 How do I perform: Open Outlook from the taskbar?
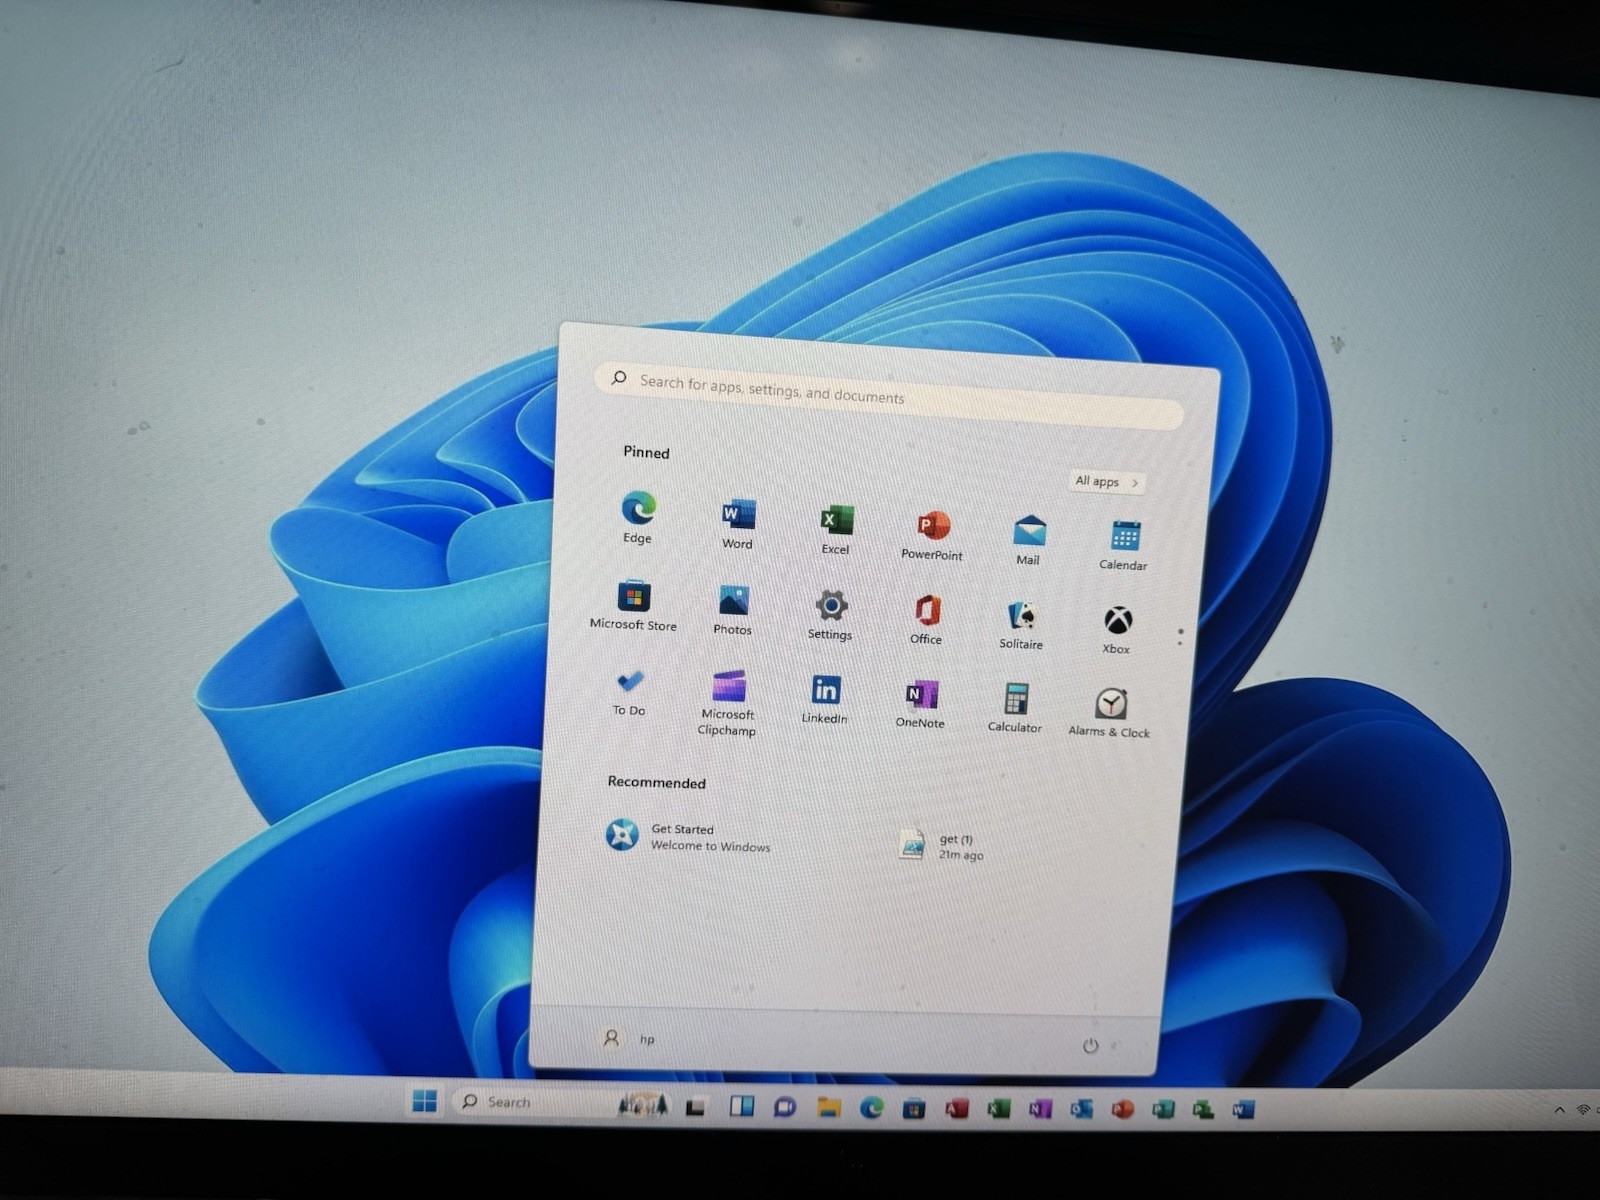point(1081,1110)
